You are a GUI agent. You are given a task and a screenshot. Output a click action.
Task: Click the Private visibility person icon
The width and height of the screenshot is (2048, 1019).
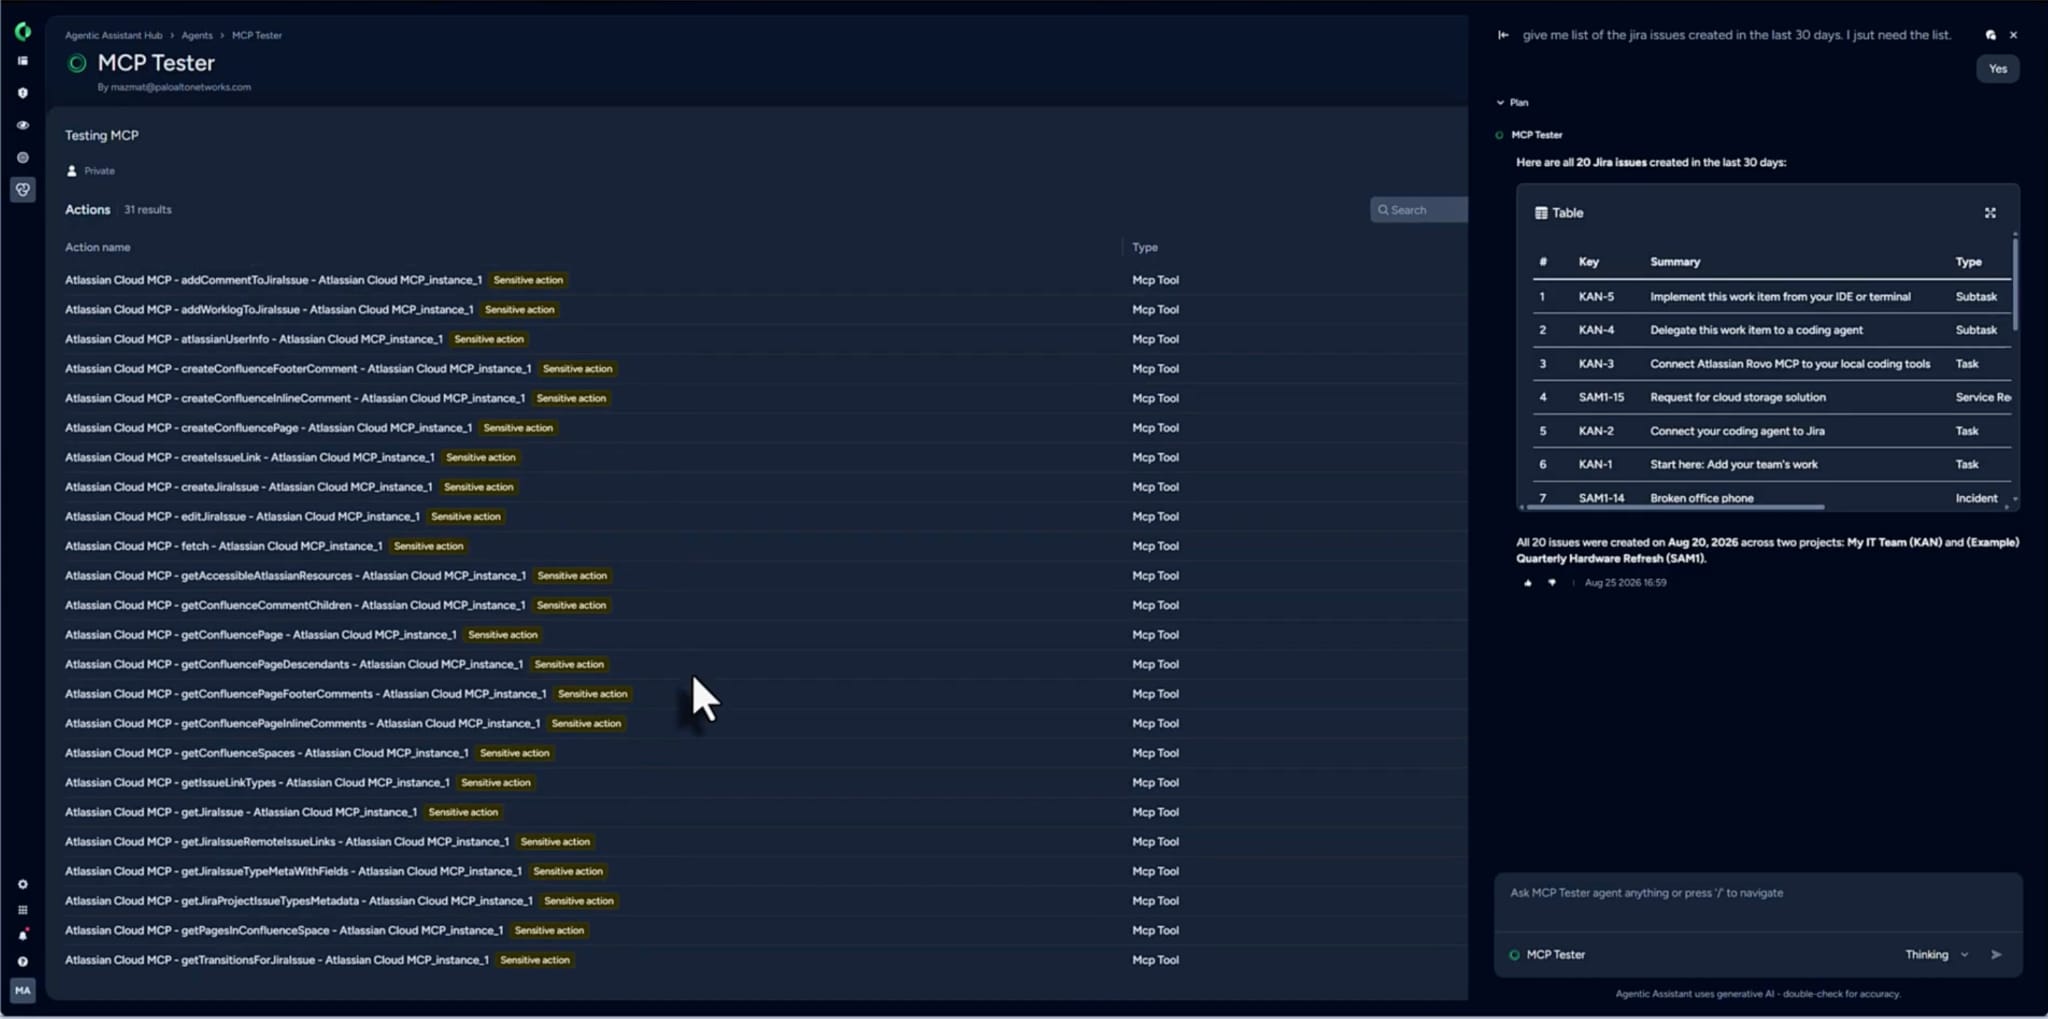(71, 171)
